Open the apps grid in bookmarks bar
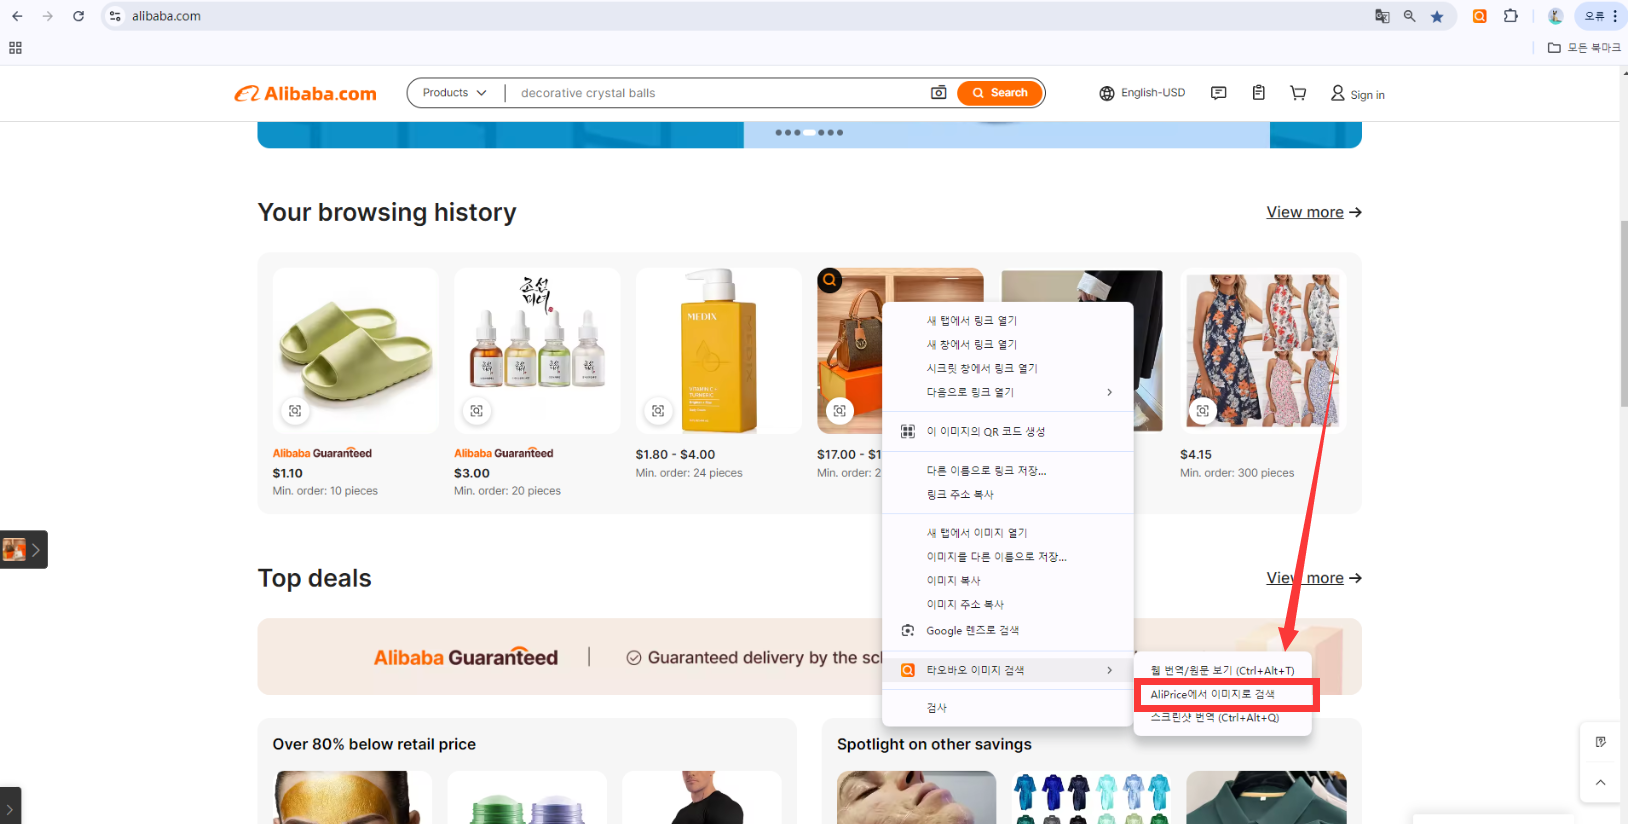 tap(15, 48)
